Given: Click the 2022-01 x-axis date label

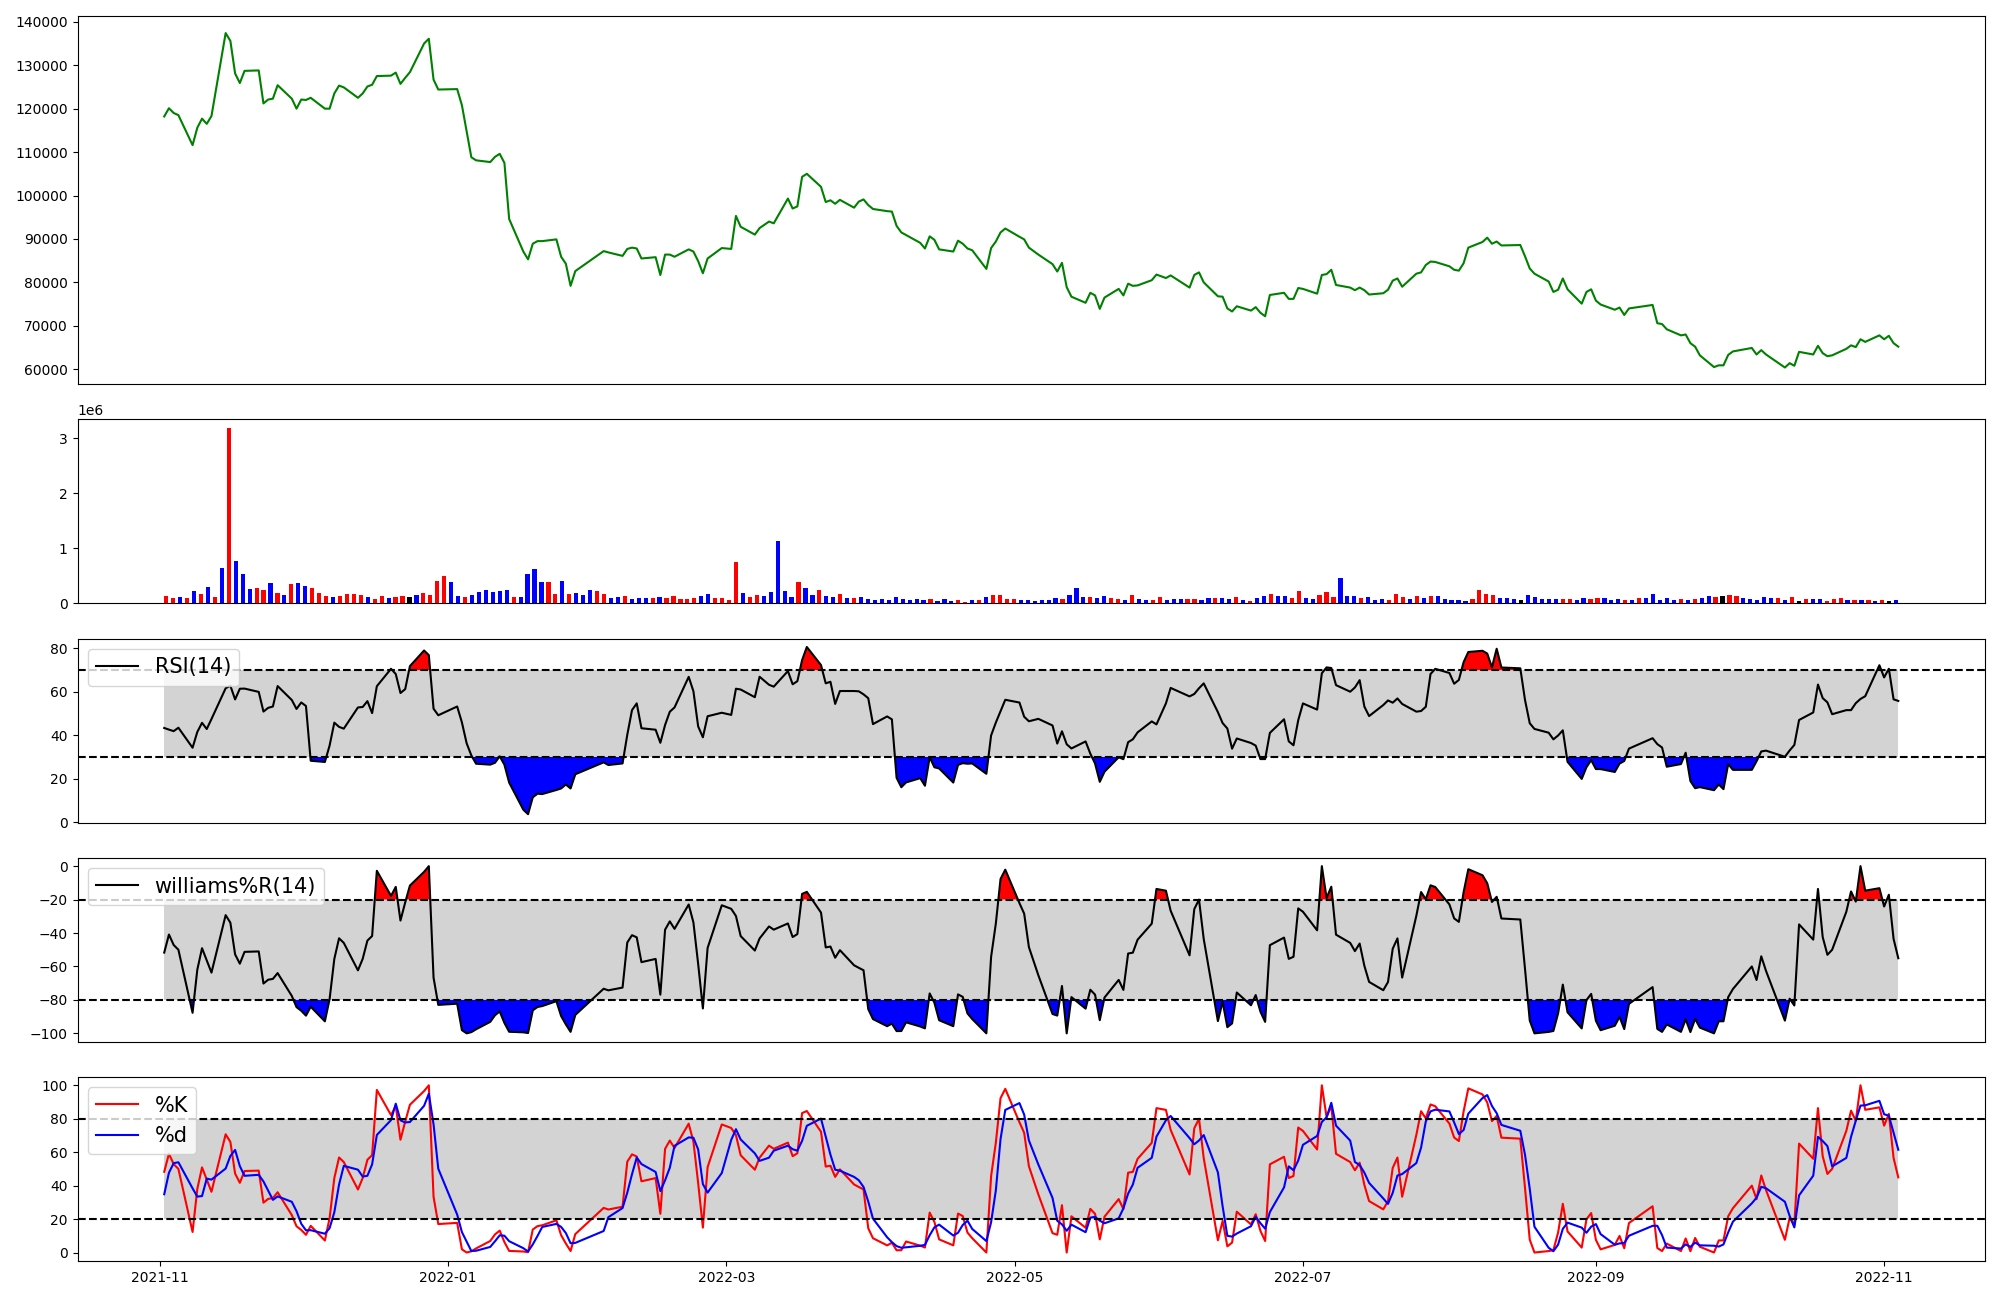Looking at the screenshot, I should click(x=448, y=1277).
